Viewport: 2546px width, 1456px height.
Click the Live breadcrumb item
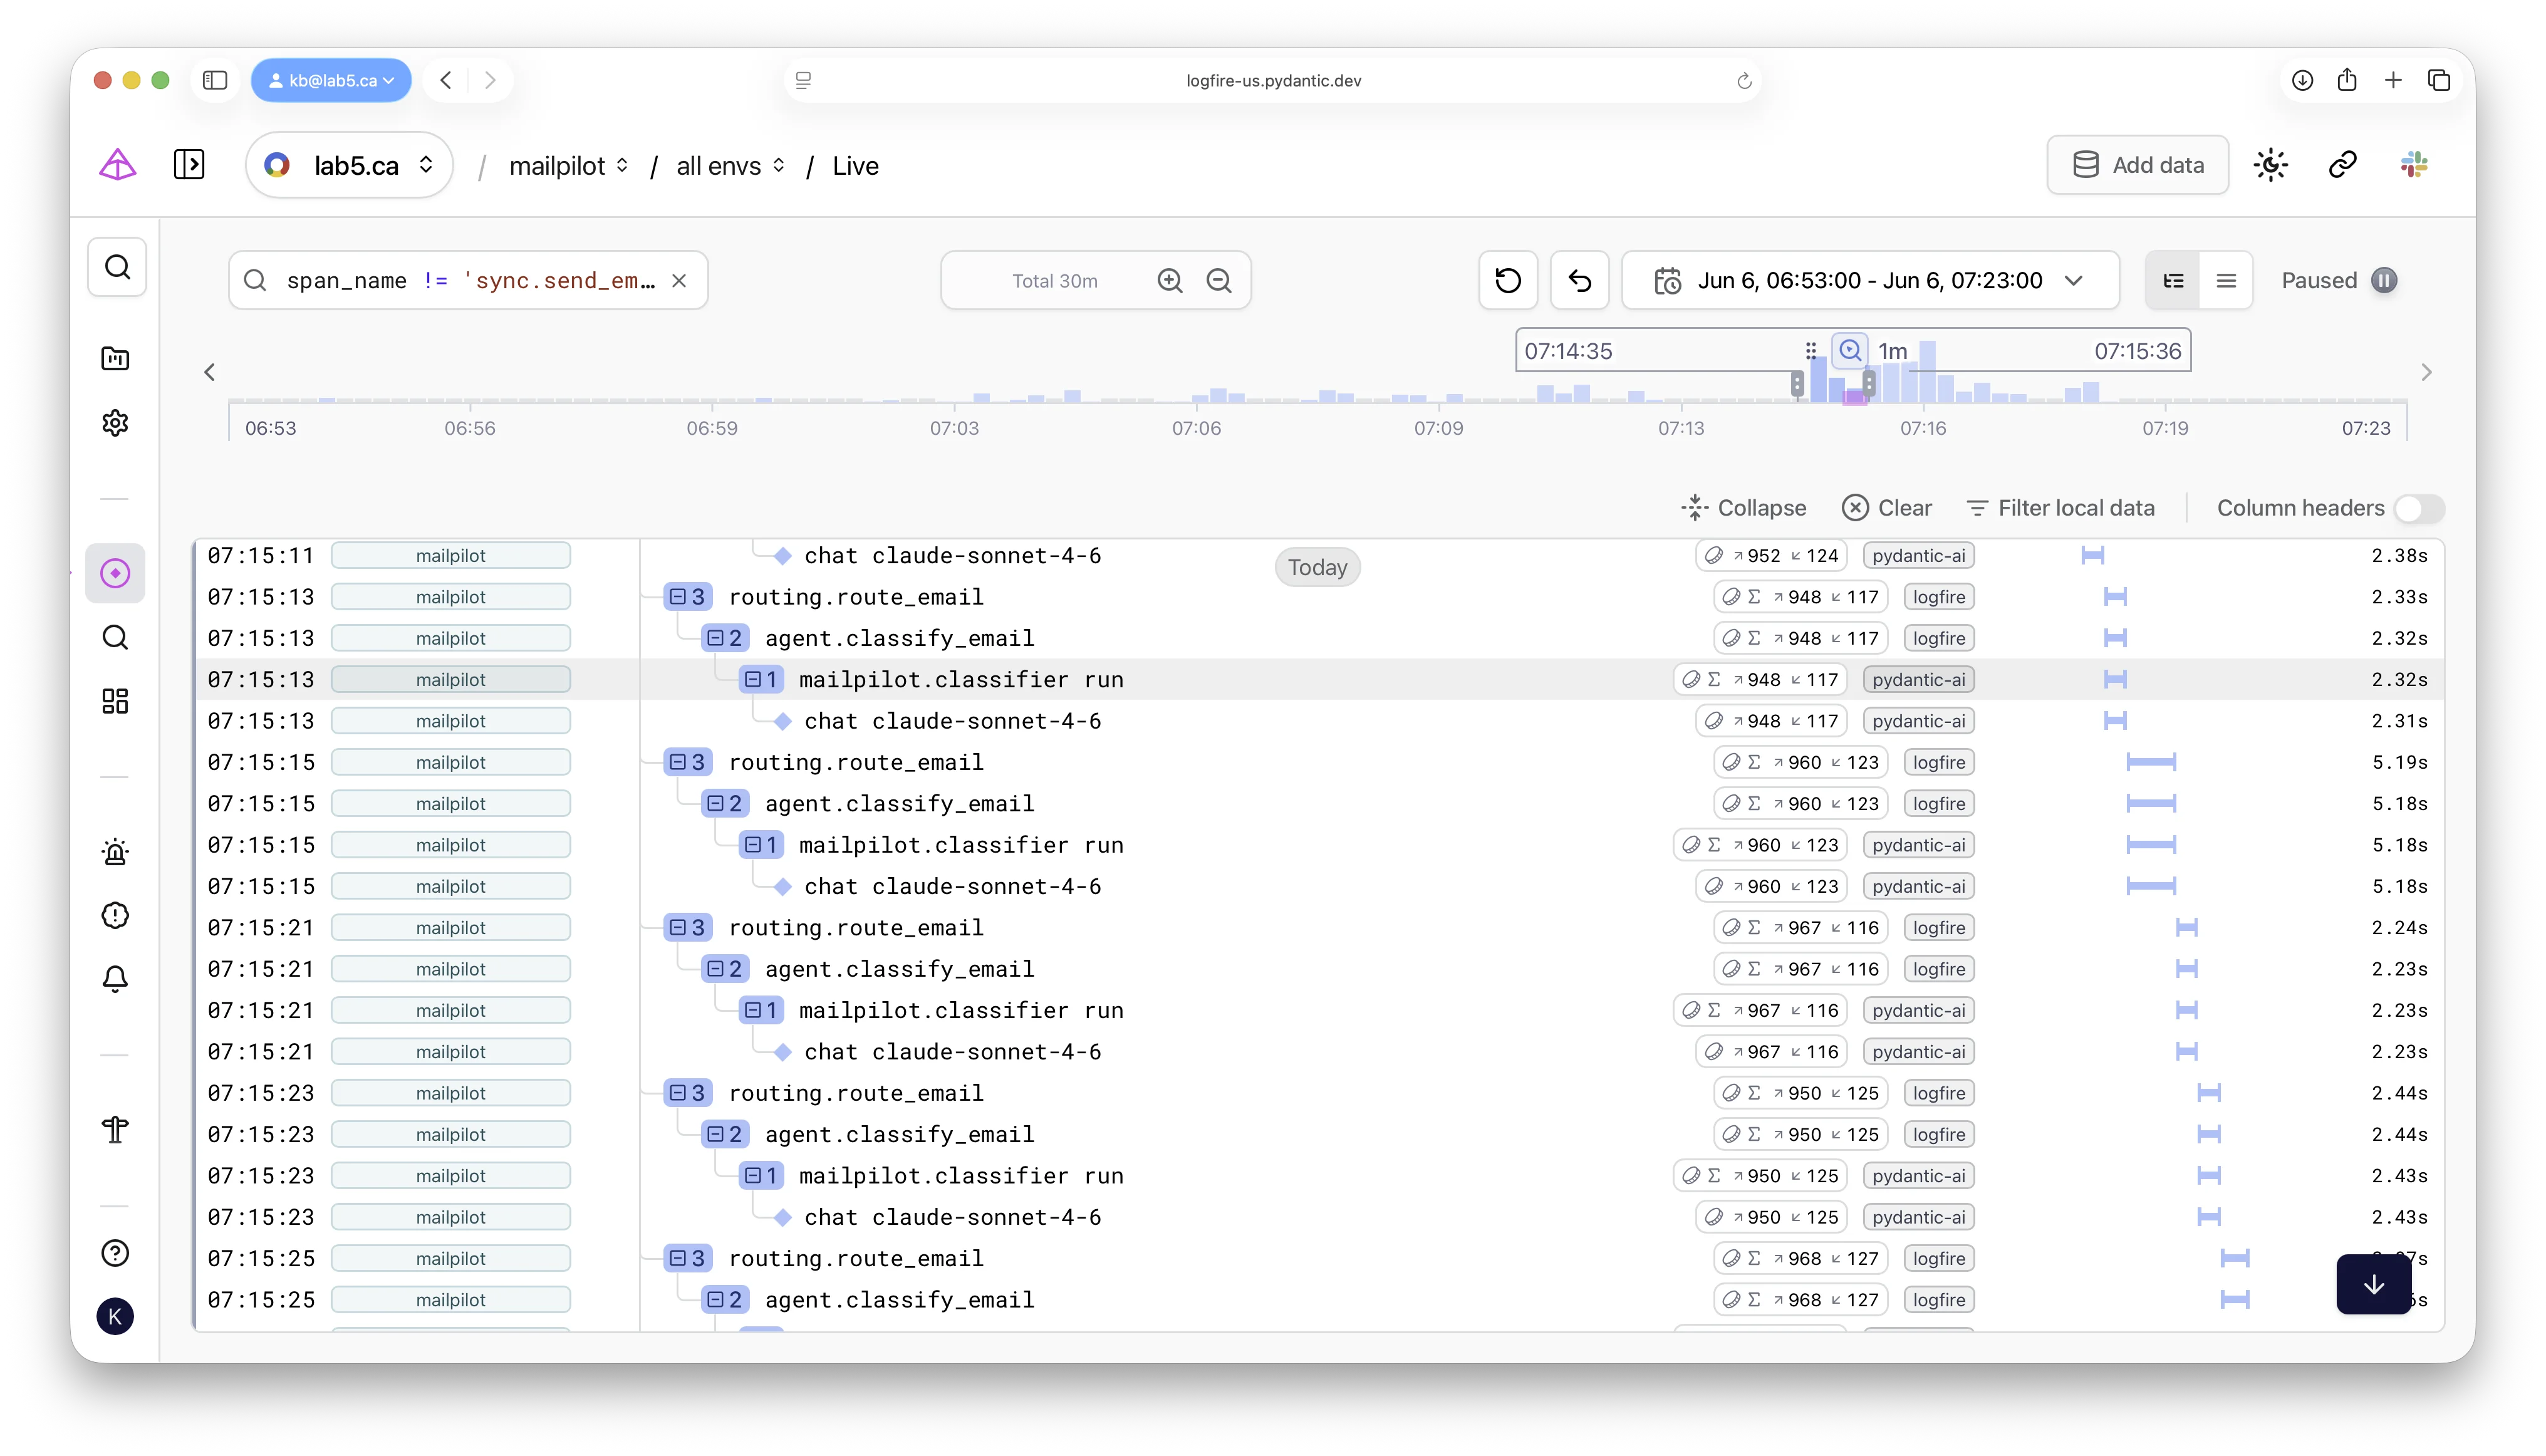click(x=855, y=166)
